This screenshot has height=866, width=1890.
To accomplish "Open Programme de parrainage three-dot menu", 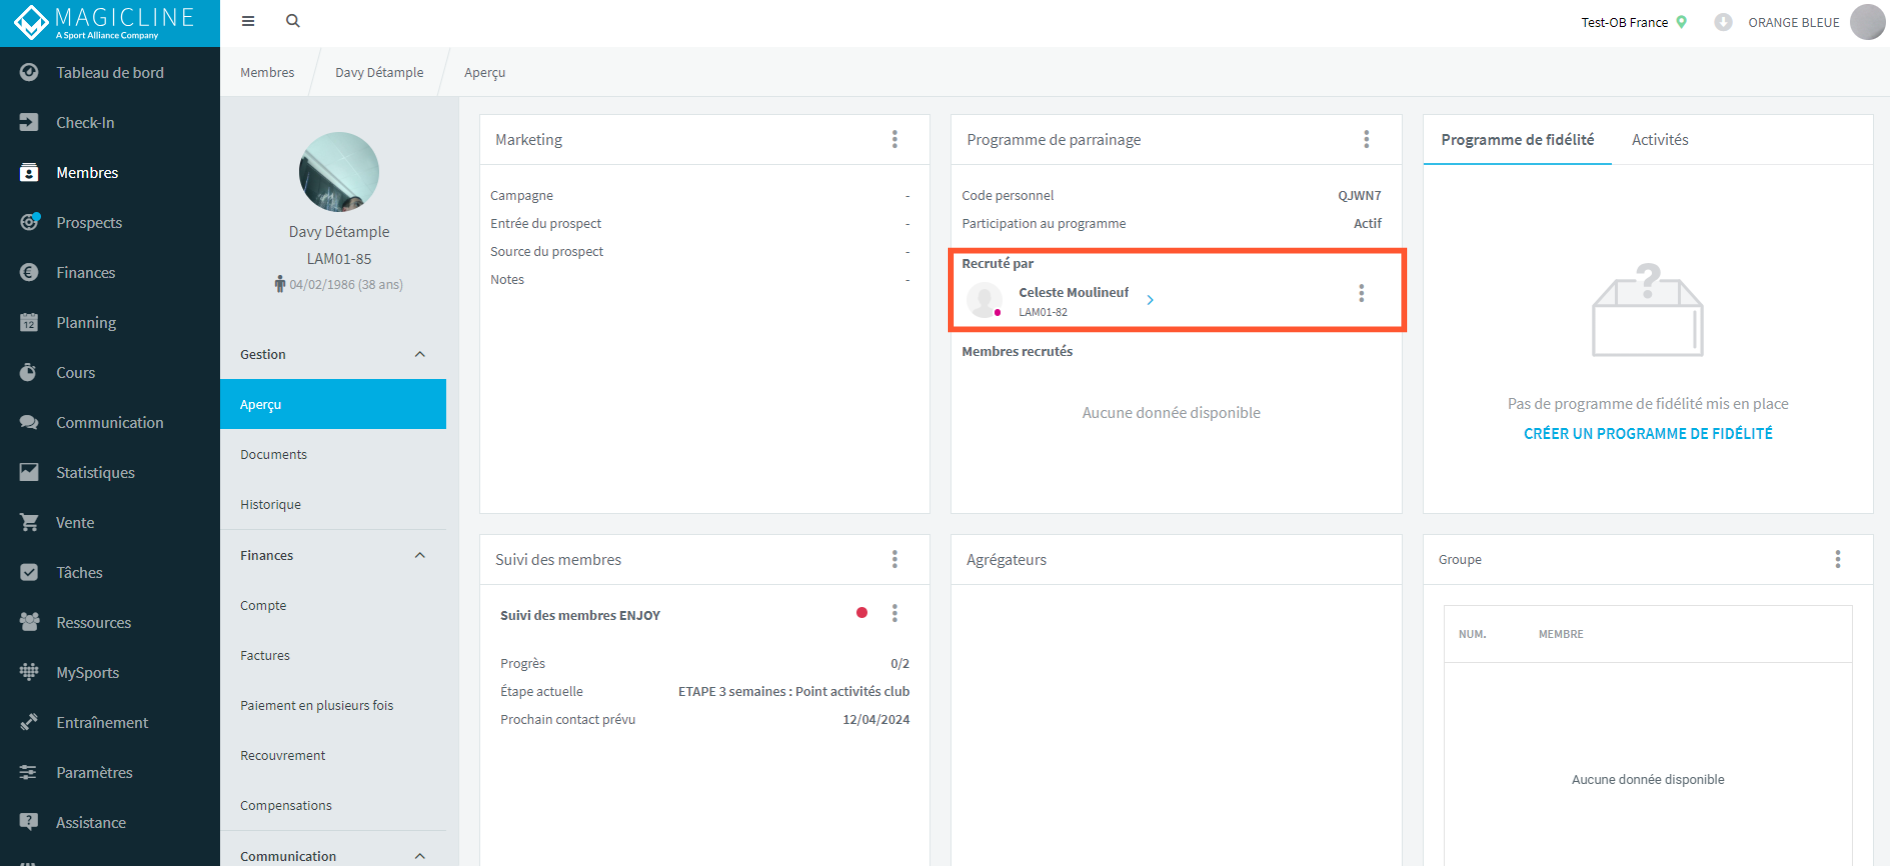I will [1366, 139].
